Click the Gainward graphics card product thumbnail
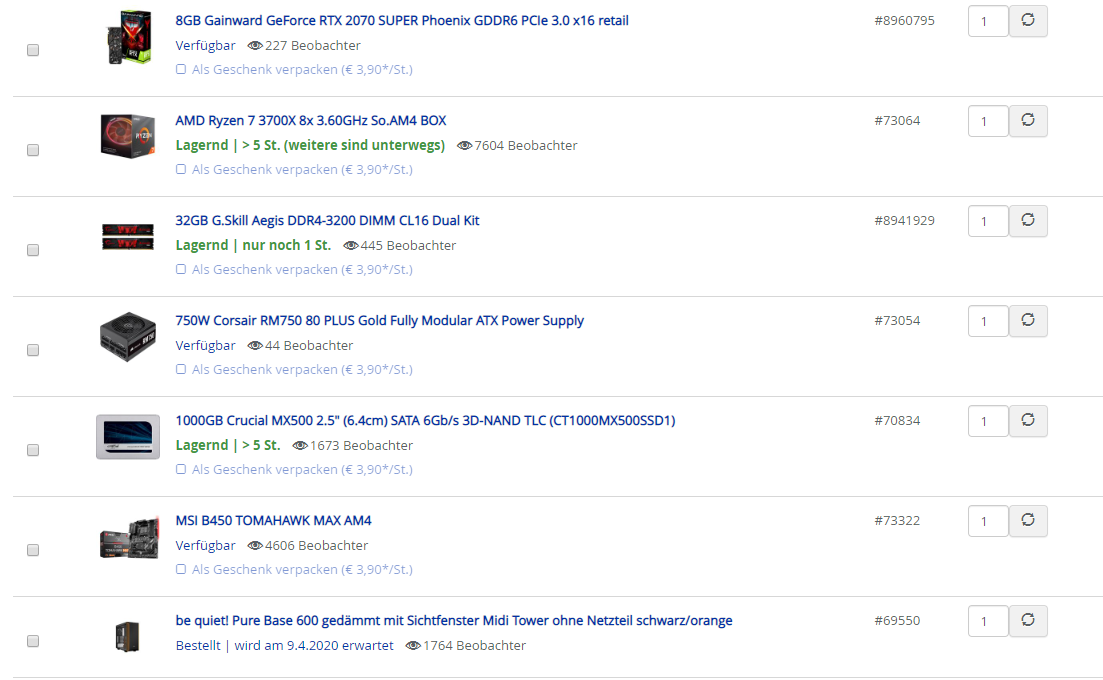1103x680 pixels. point(128,37)
